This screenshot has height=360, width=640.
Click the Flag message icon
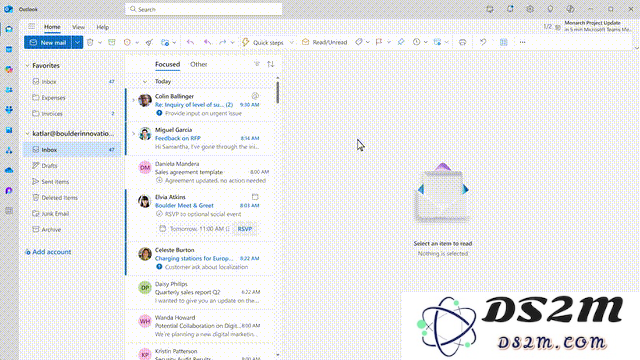click(379, 42)
